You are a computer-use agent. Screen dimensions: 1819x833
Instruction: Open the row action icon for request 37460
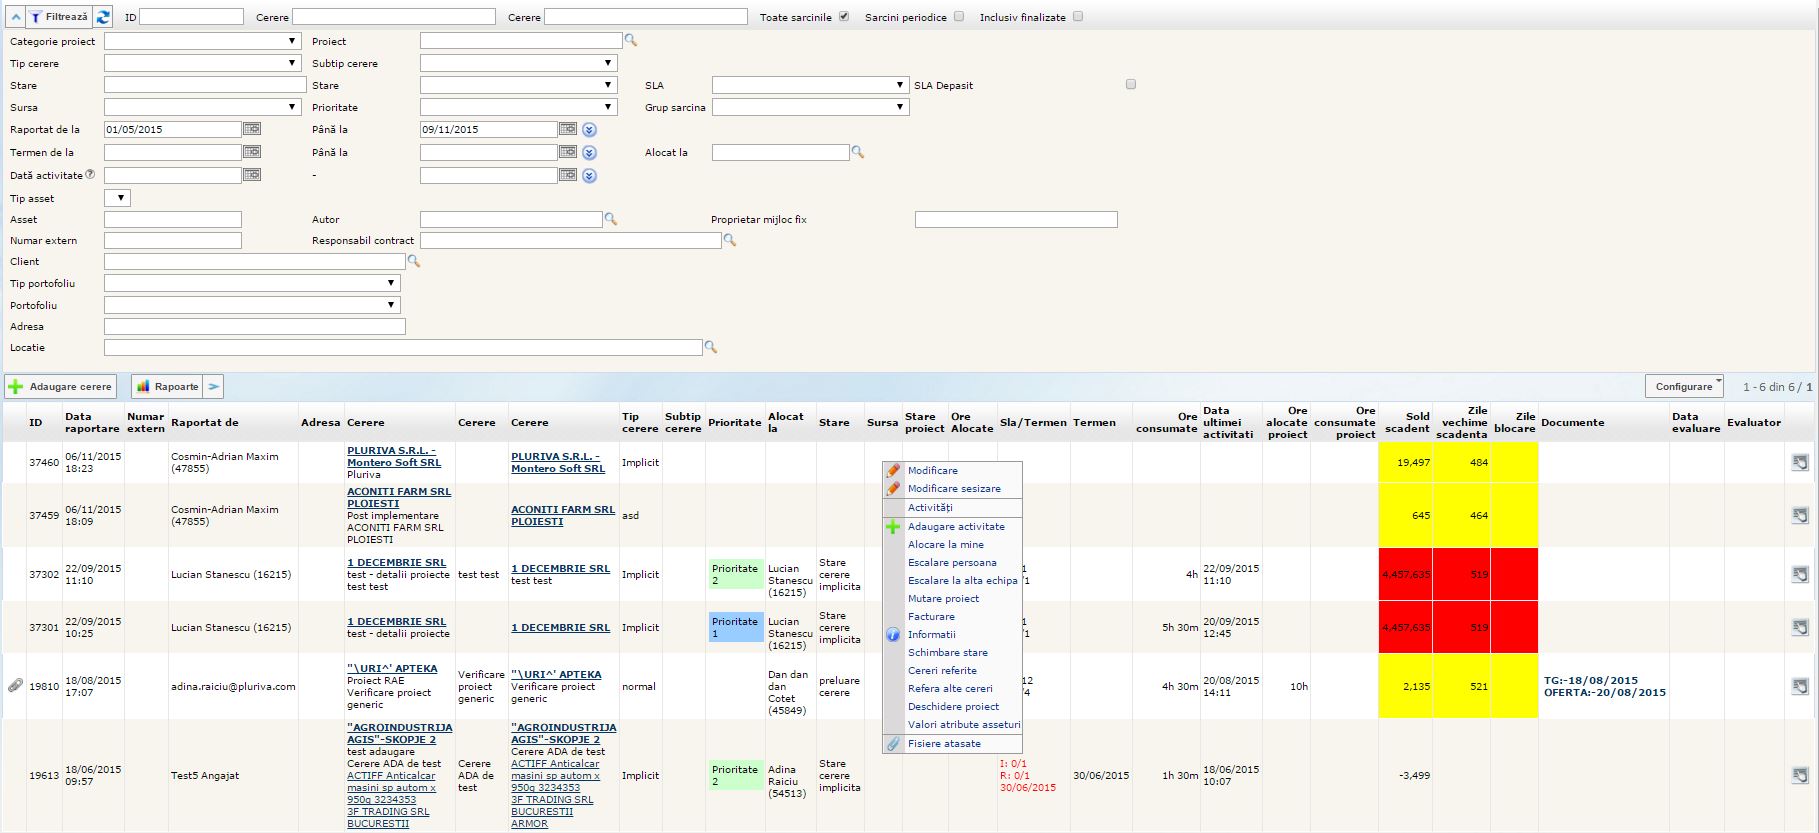[1799, 462]
